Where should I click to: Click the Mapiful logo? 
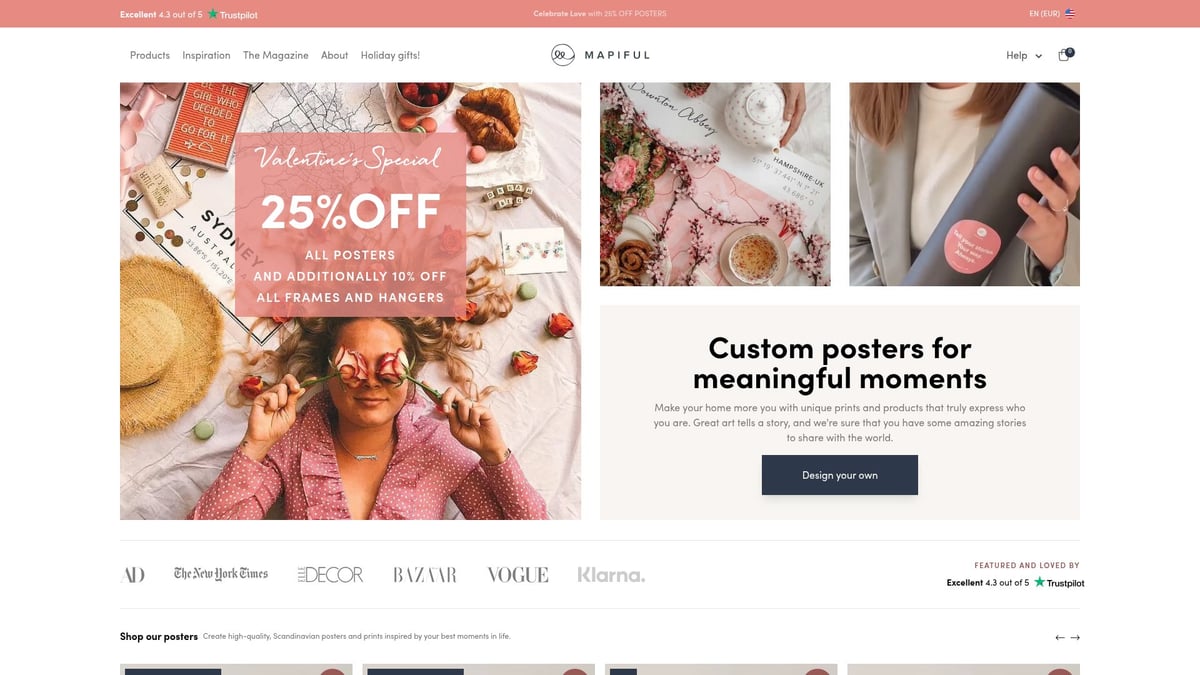[600, 55]
